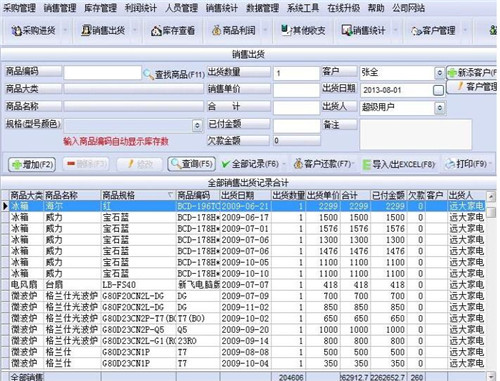This screenshot has height=381, width=500.
Task: Expand 销售出货 toolbar dropdown arrow
Action: coord(135,31)
